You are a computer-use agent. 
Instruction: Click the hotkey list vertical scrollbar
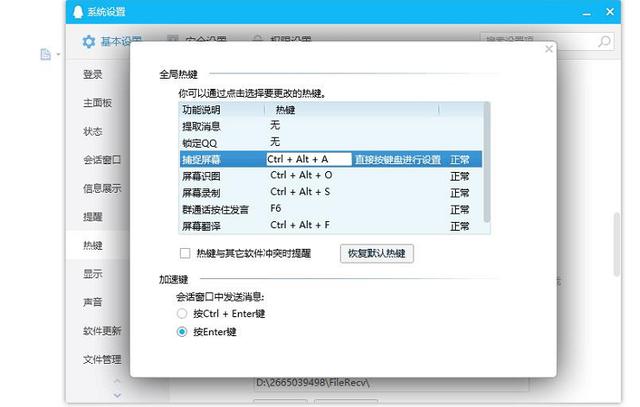pyautogui.click(x=486, y=160)
